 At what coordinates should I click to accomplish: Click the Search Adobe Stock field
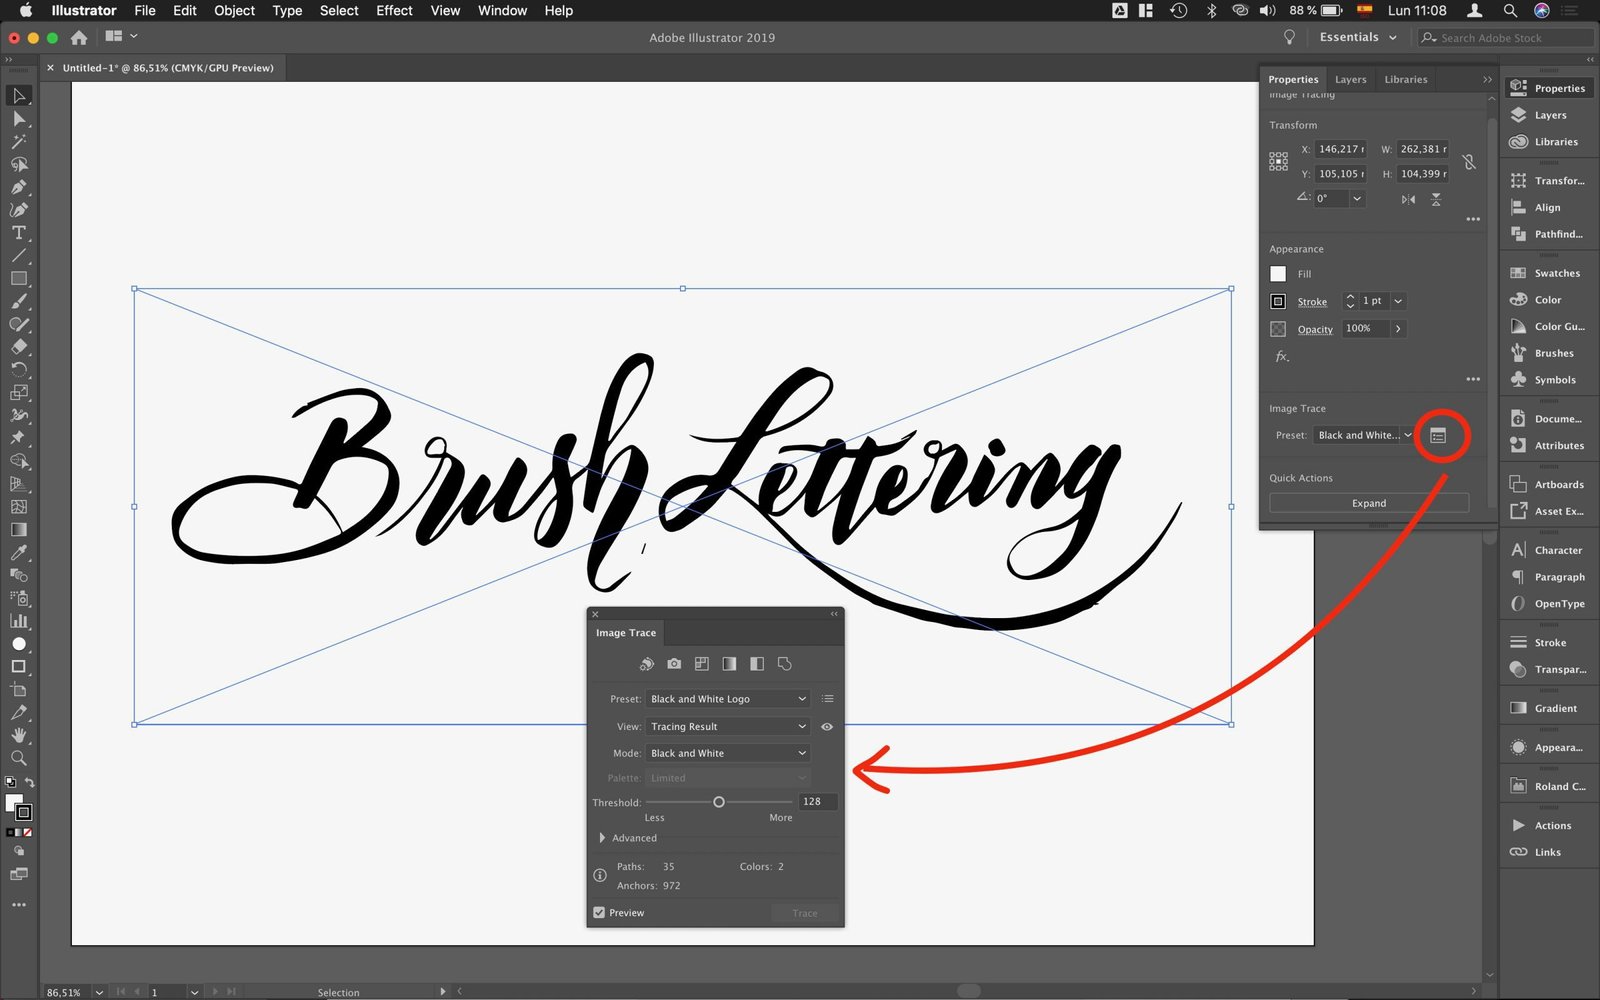click(1506, 38)
